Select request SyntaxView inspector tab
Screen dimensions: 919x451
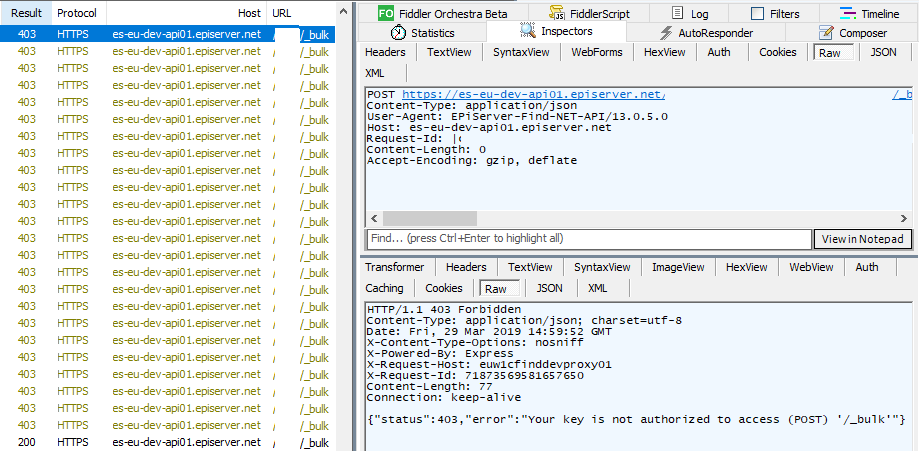(521, 52)
